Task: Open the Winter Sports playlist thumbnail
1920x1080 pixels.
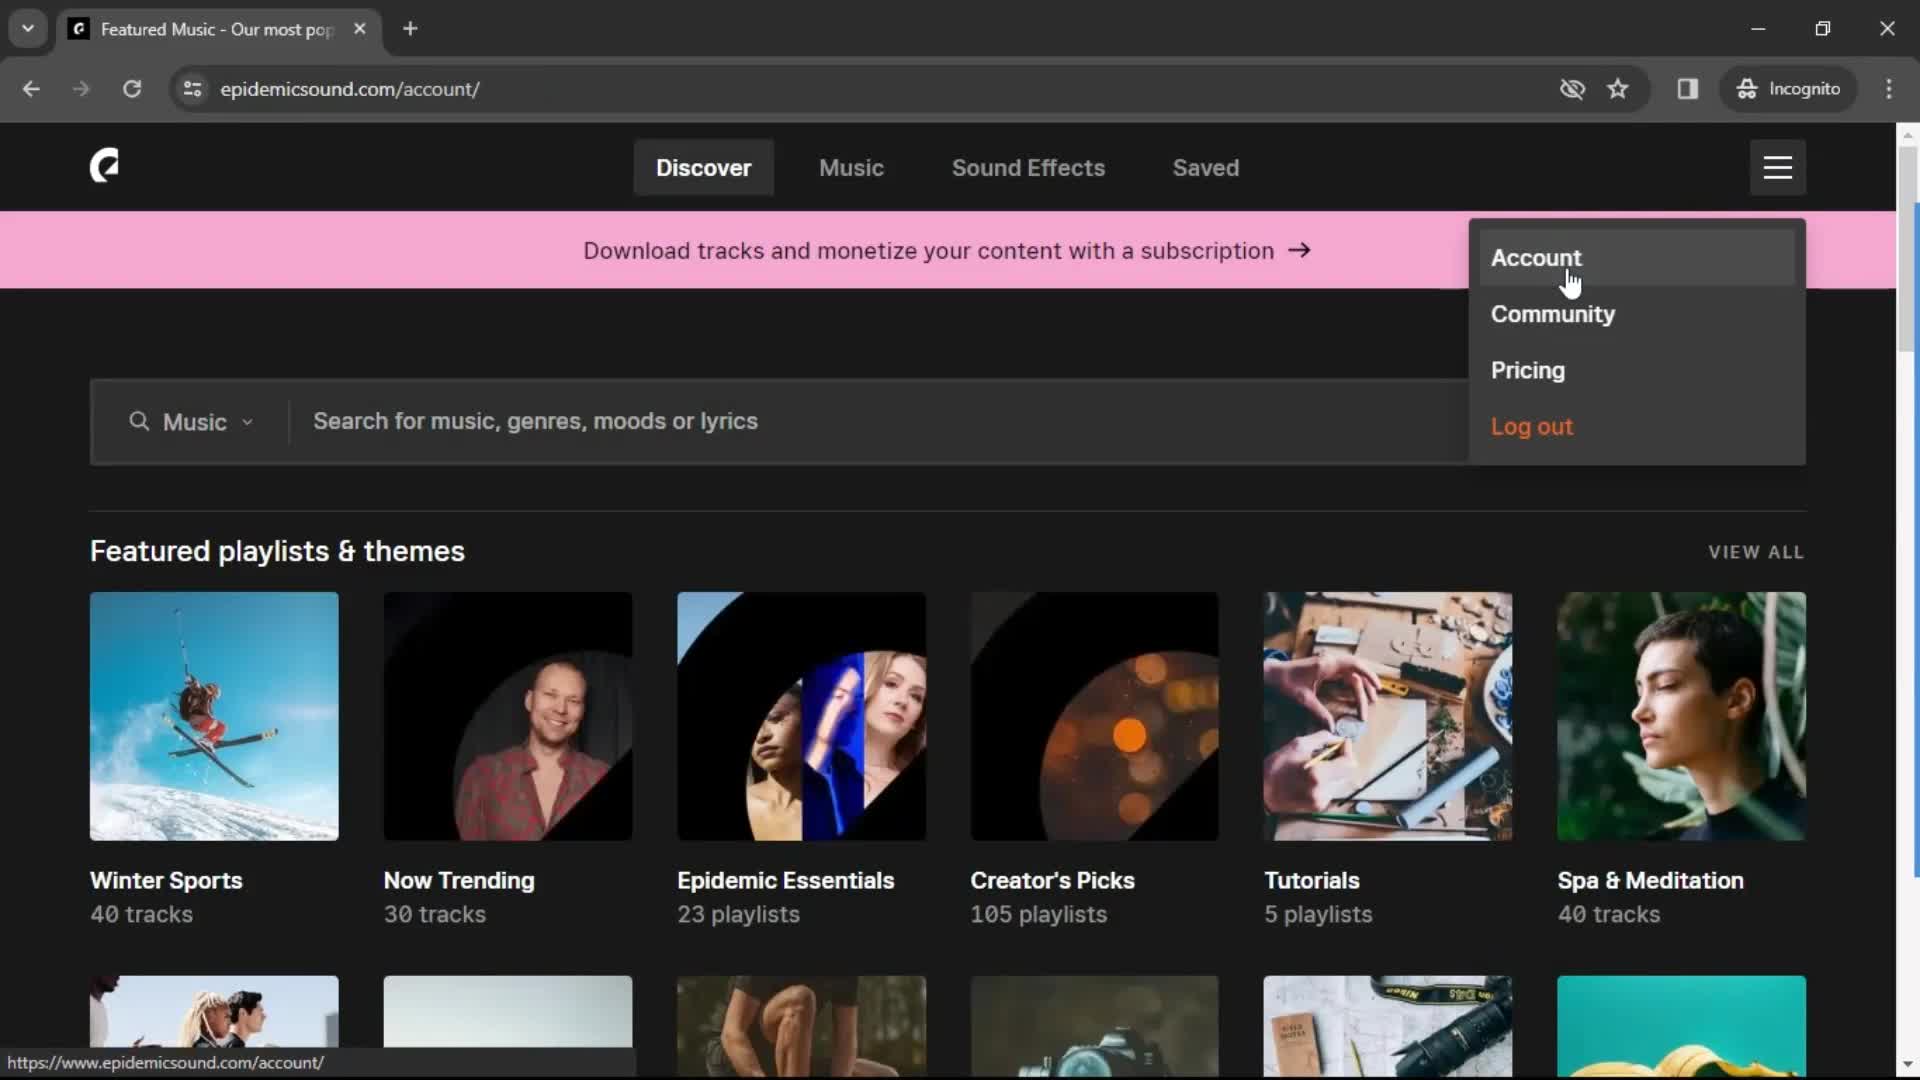Action: (214, 716)
